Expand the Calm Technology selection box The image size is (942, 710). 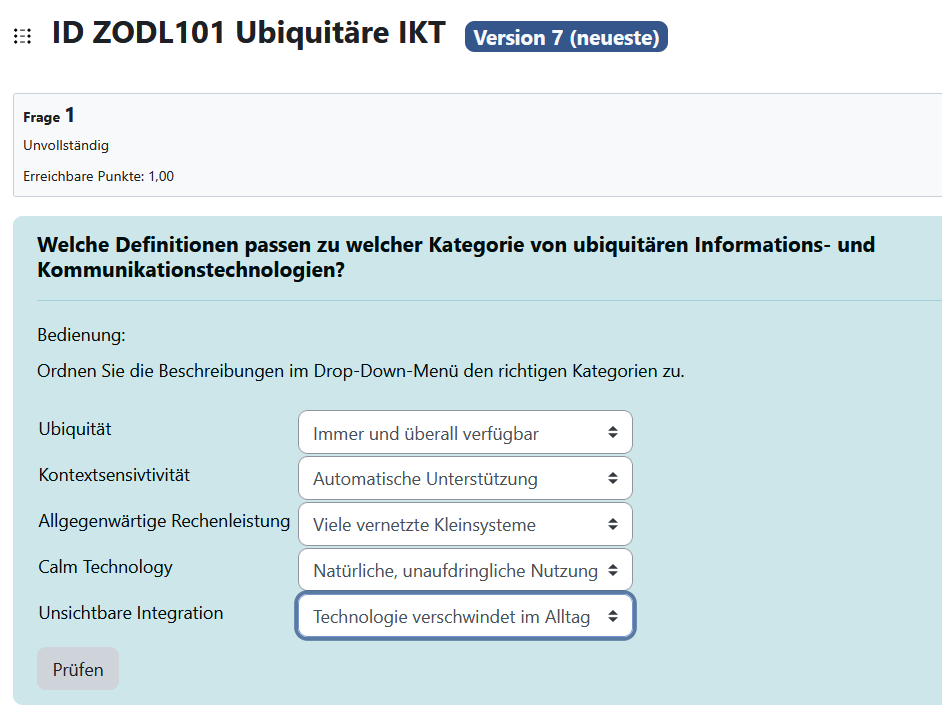[465, 570]
